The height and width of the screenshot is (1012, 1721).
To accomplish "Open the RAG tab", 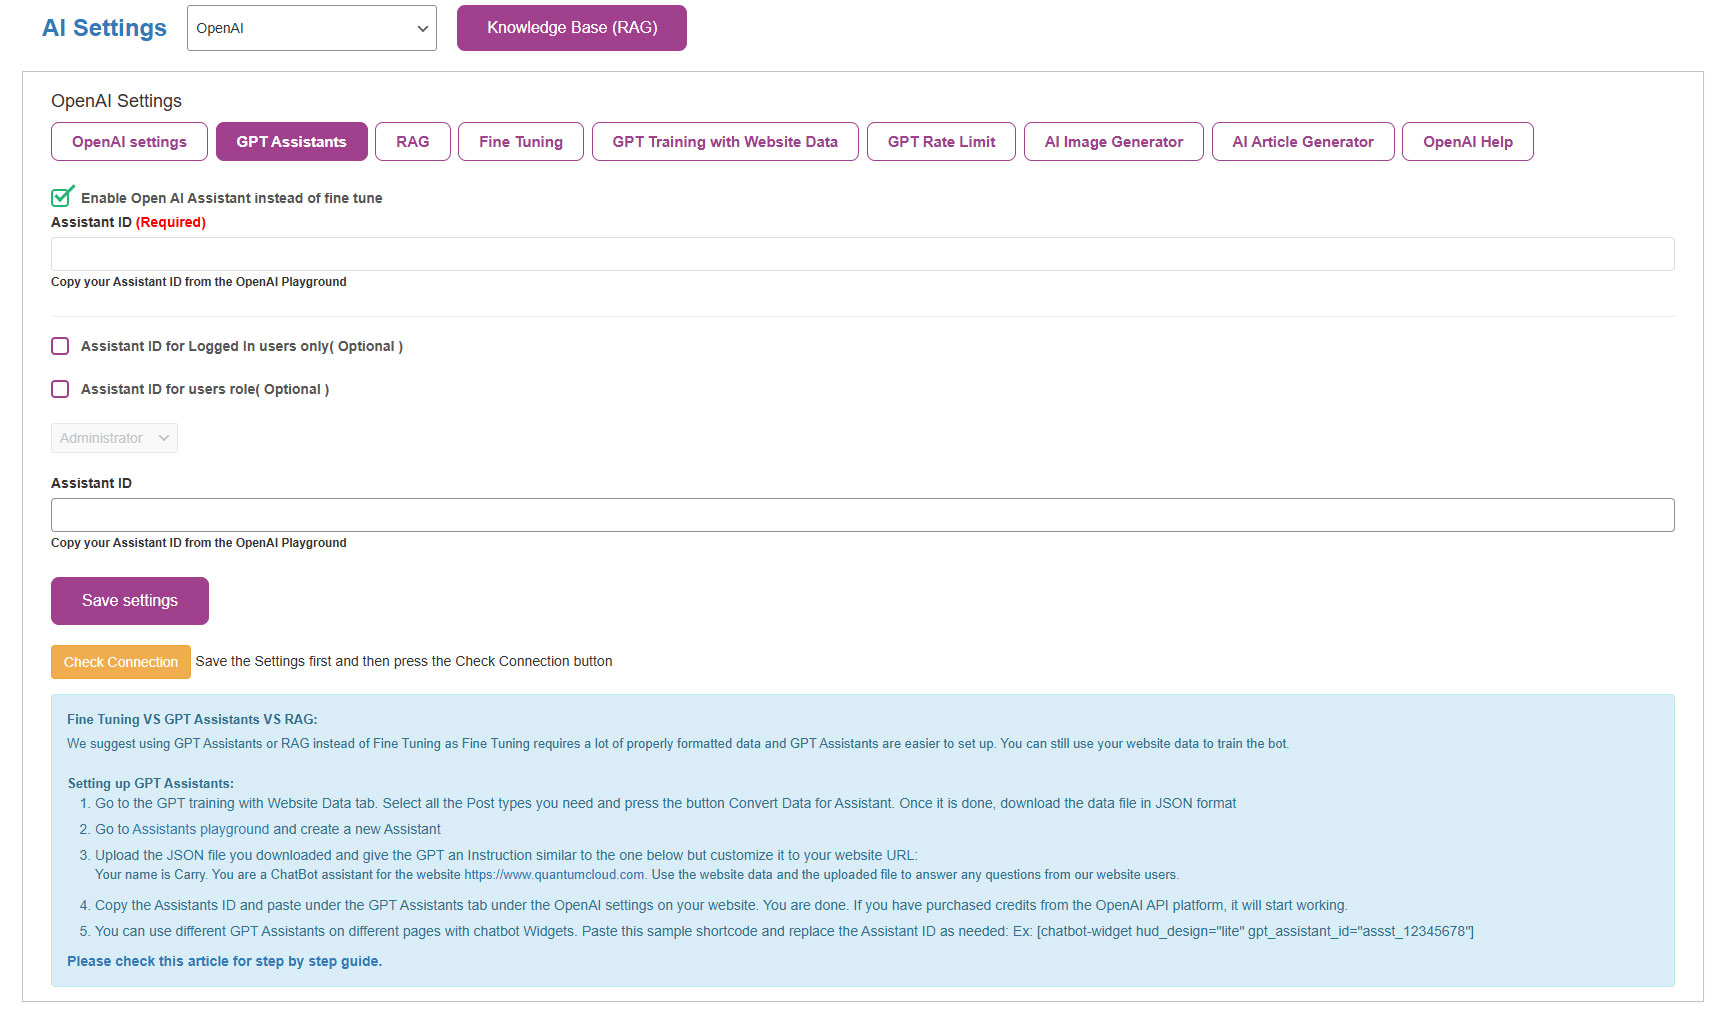I will tap(412, 142).
